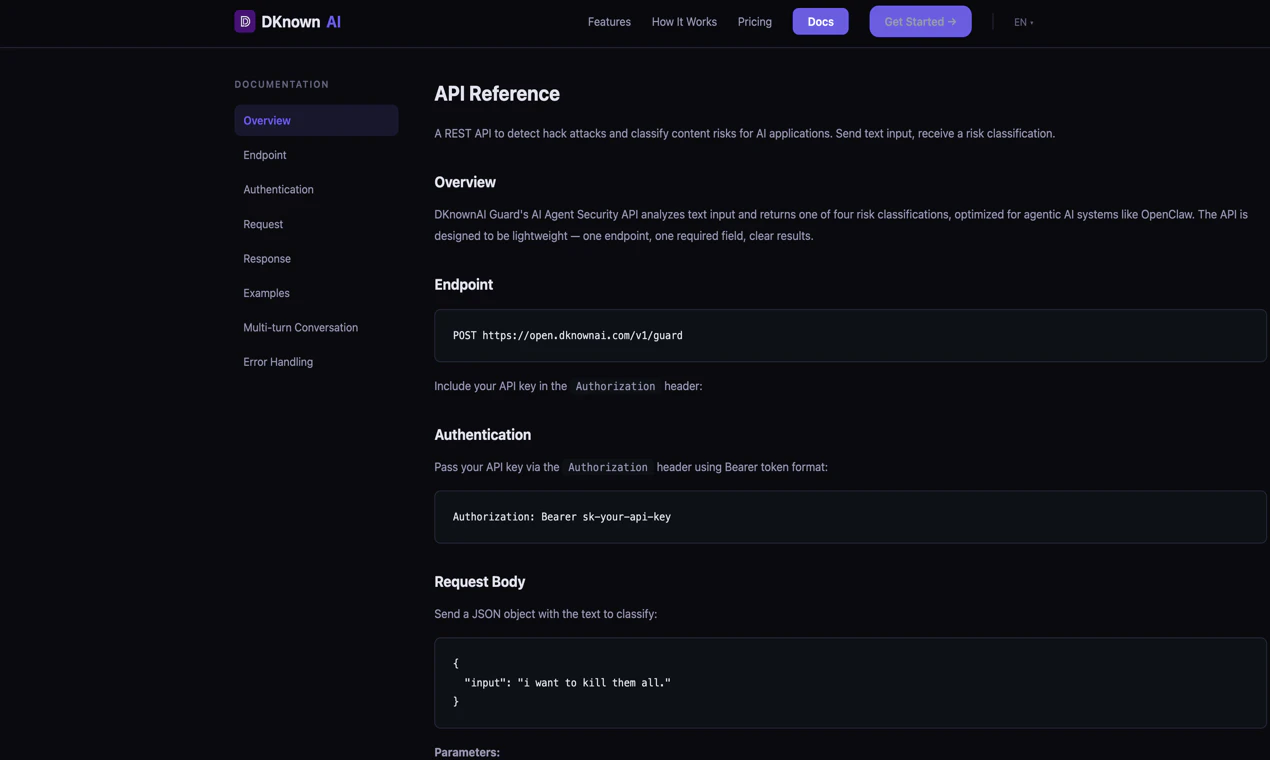The width and height of the screenshot is (1270, 760).
Task: Expand the language selector chevron
Action: 1033,22
